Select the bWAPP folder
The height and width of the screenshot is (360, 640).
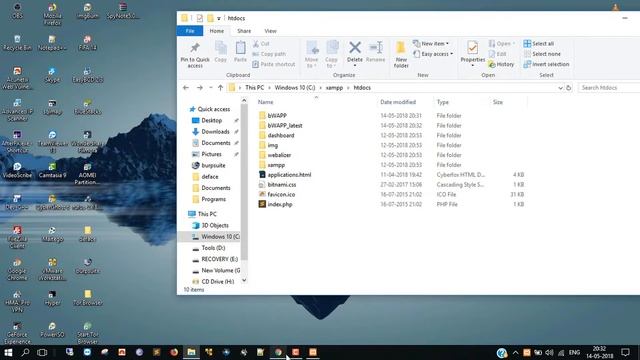(x=277, y=116)
